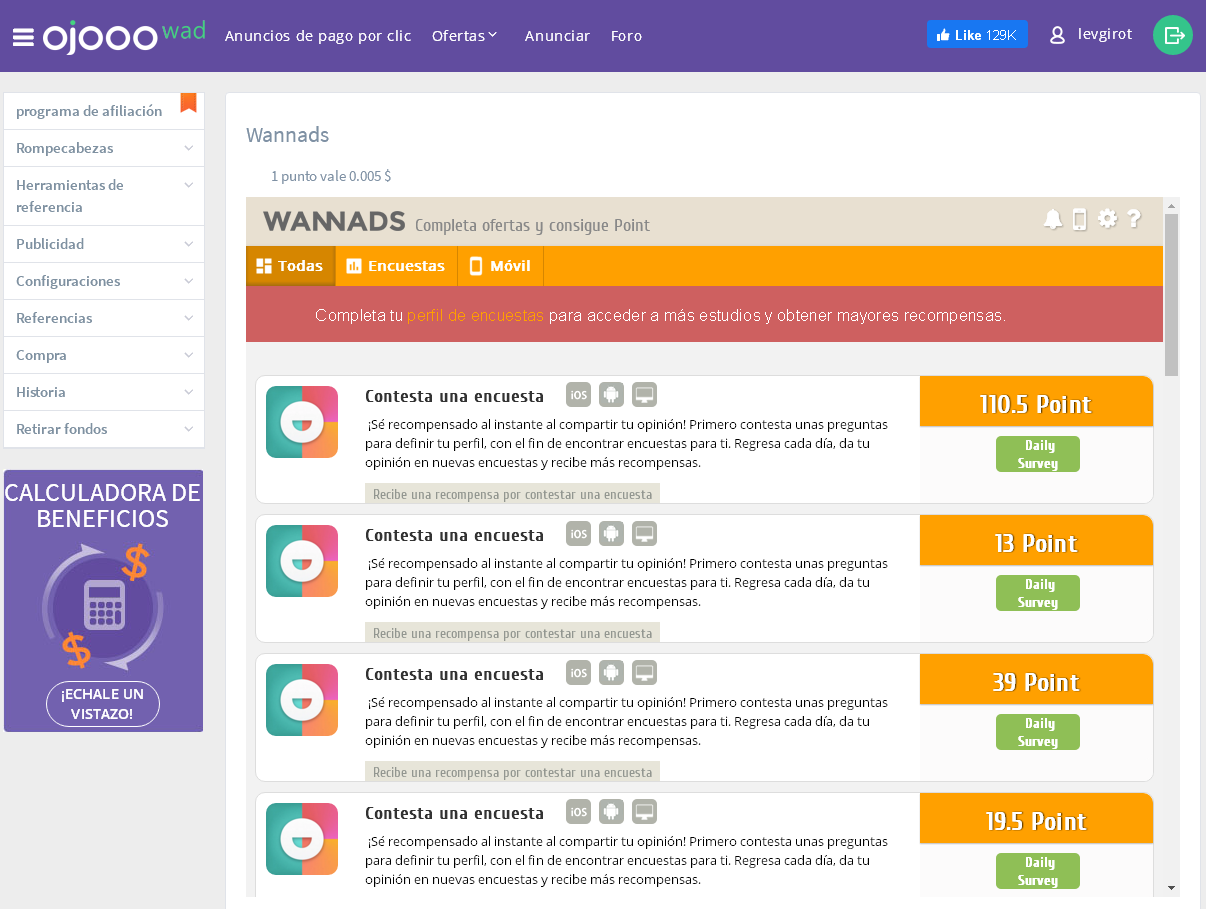Click the survey app thumbnail of the 39 Point offer
Image resolution: width=1206 pixels, height=909 pixels.
coord(302,700)
